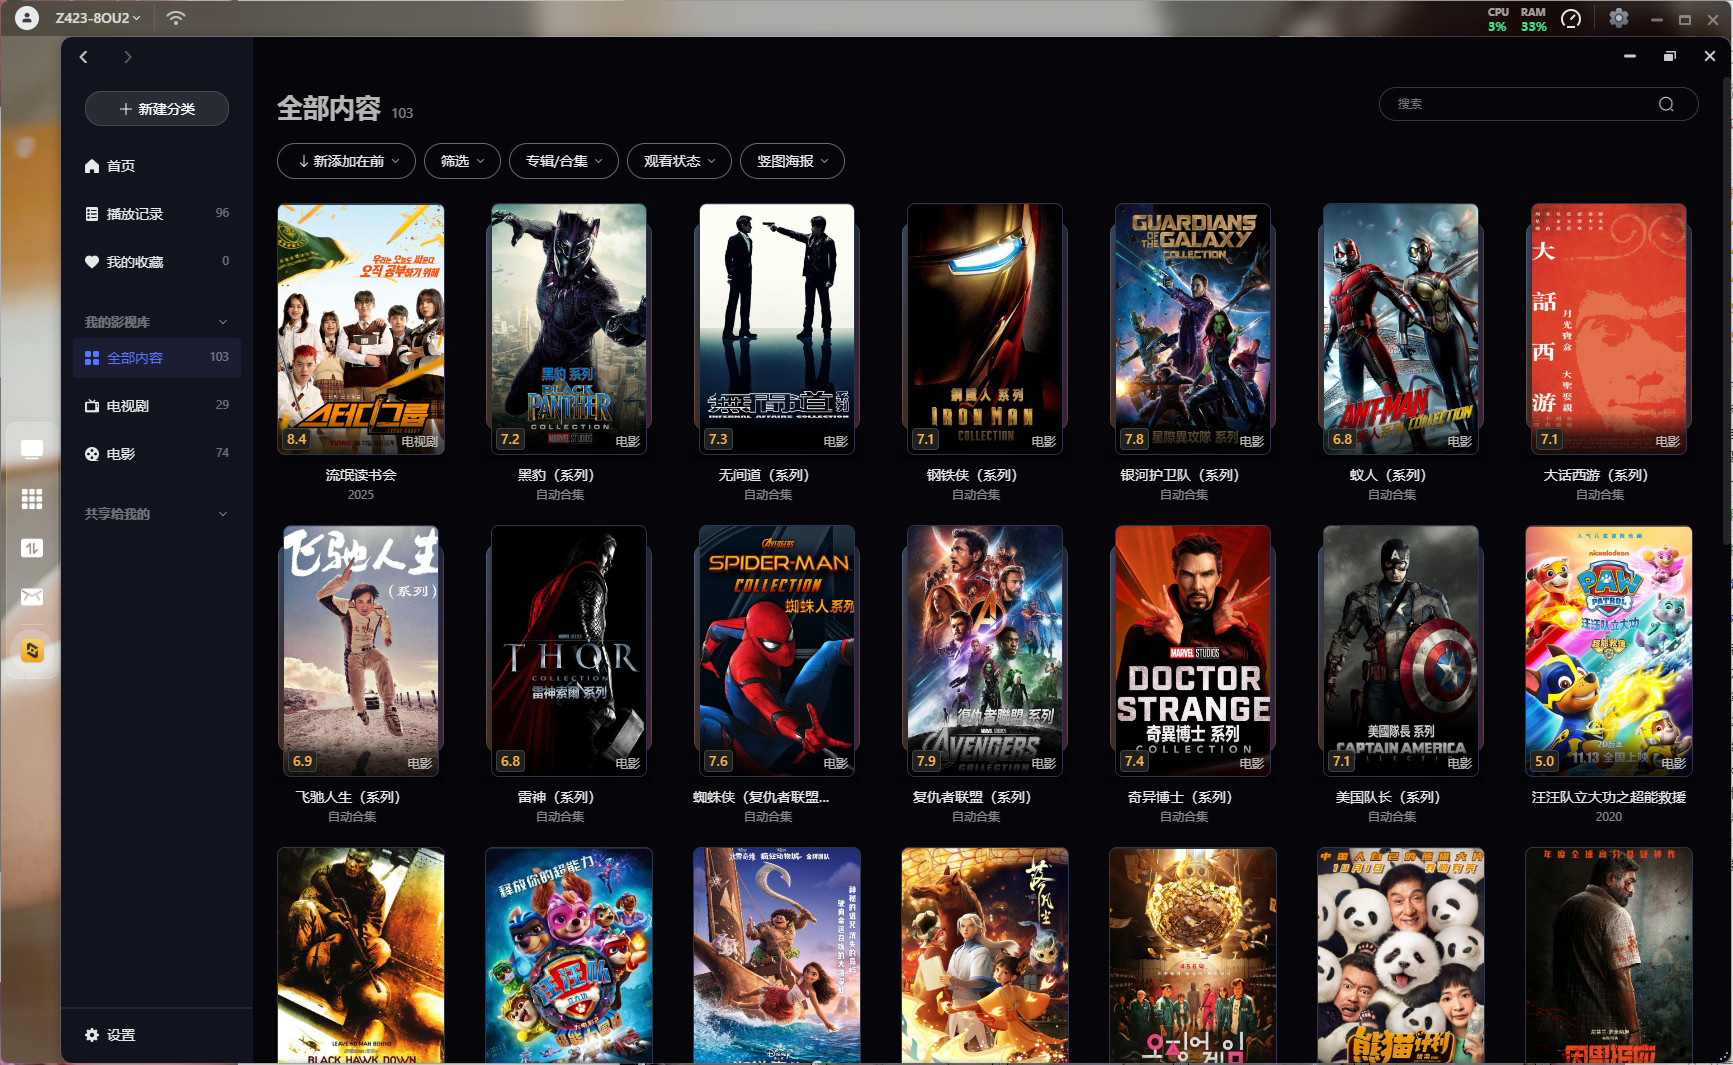Click the item count 103 beside heading

(402, 113)
